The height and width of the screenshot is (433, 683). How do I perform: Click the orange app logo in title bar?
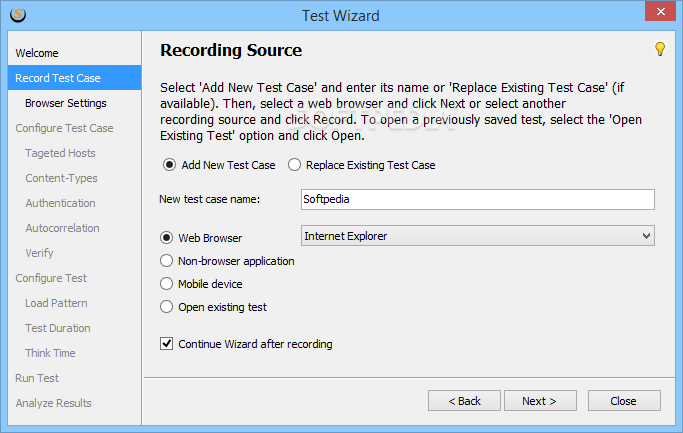pos(18,14)
